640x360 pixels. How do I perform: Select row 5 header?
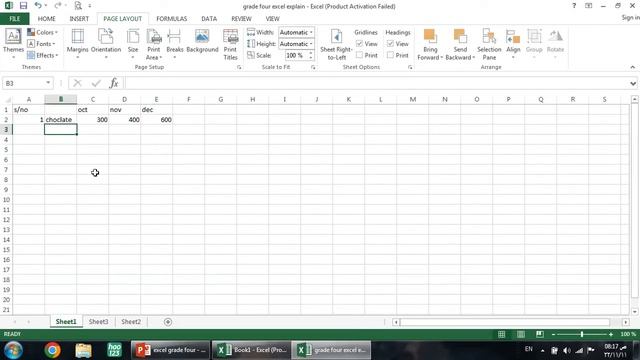(x=6, y=150)
